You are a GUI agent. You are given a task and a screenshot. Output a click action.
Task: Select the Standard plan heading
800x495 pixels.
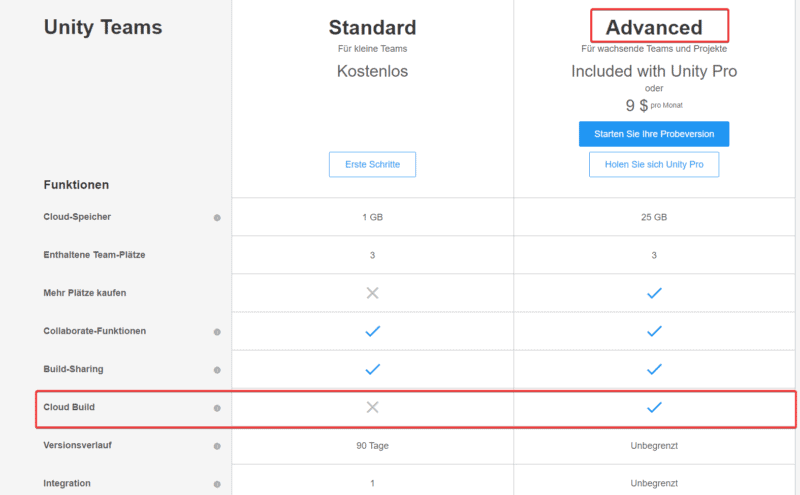click(x=372, y=27)
